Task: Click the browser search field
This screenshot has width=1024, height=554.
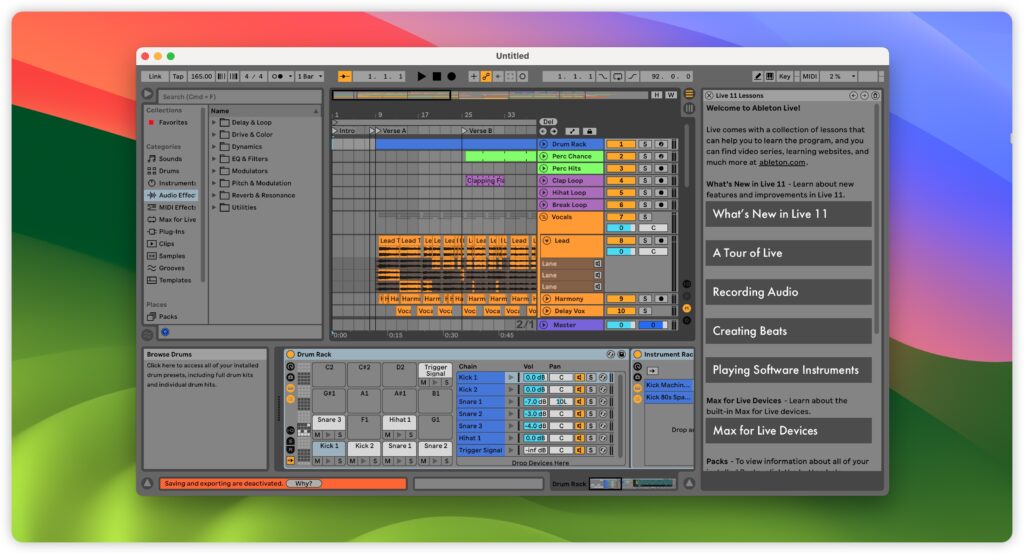Action: point(239,97)
